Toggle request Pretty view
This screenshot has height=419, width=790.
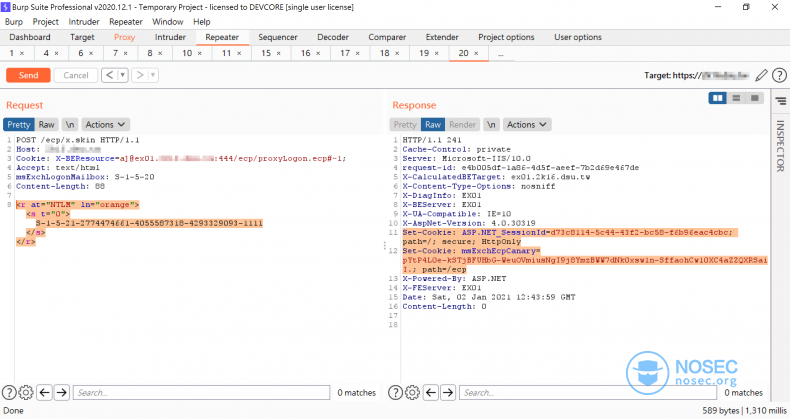[x=19, y=124]
